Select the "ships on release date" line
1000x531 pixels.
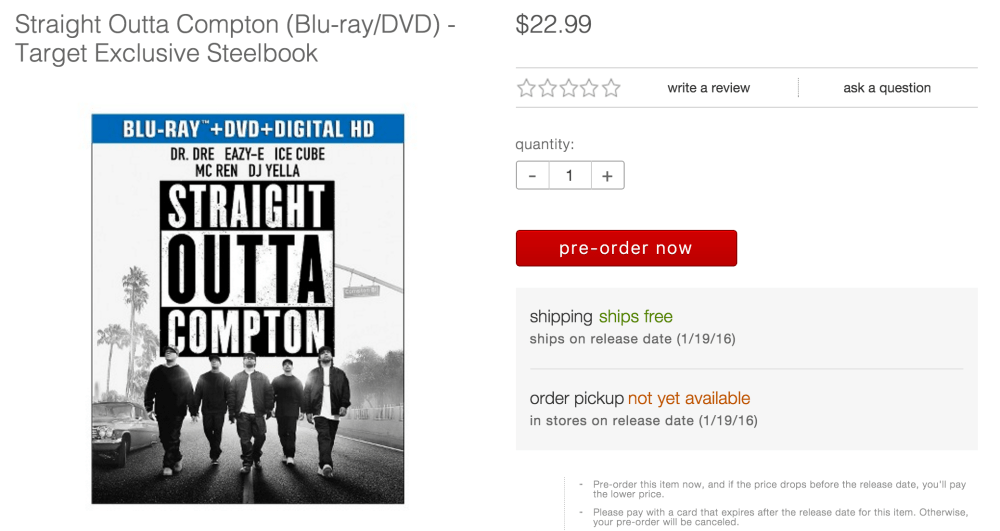pos(632,339)
